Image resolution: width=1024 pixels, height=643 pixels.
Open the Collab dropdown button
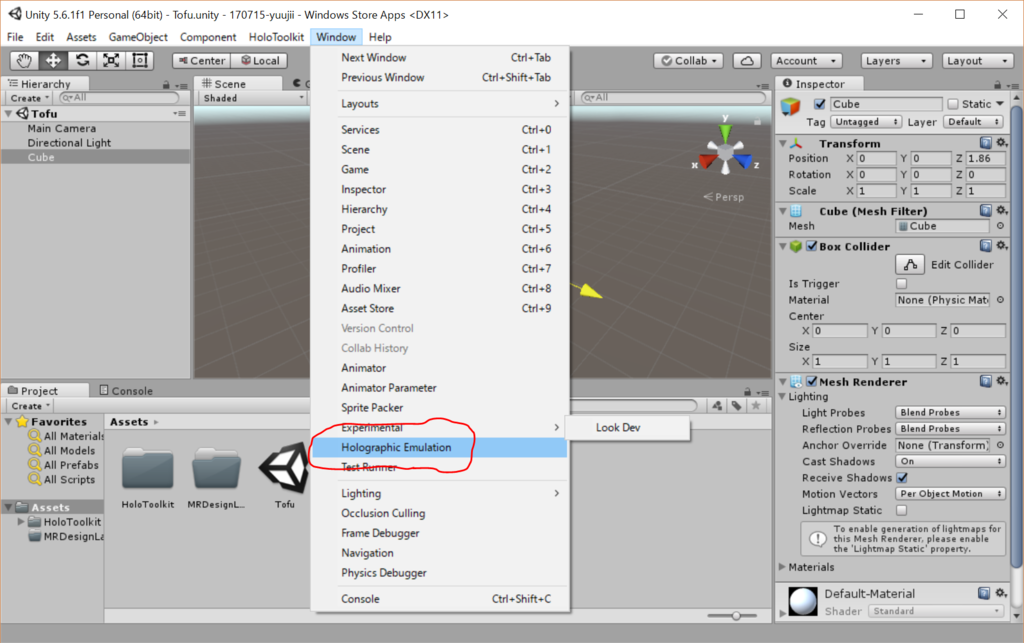click(x=688, y=61)
